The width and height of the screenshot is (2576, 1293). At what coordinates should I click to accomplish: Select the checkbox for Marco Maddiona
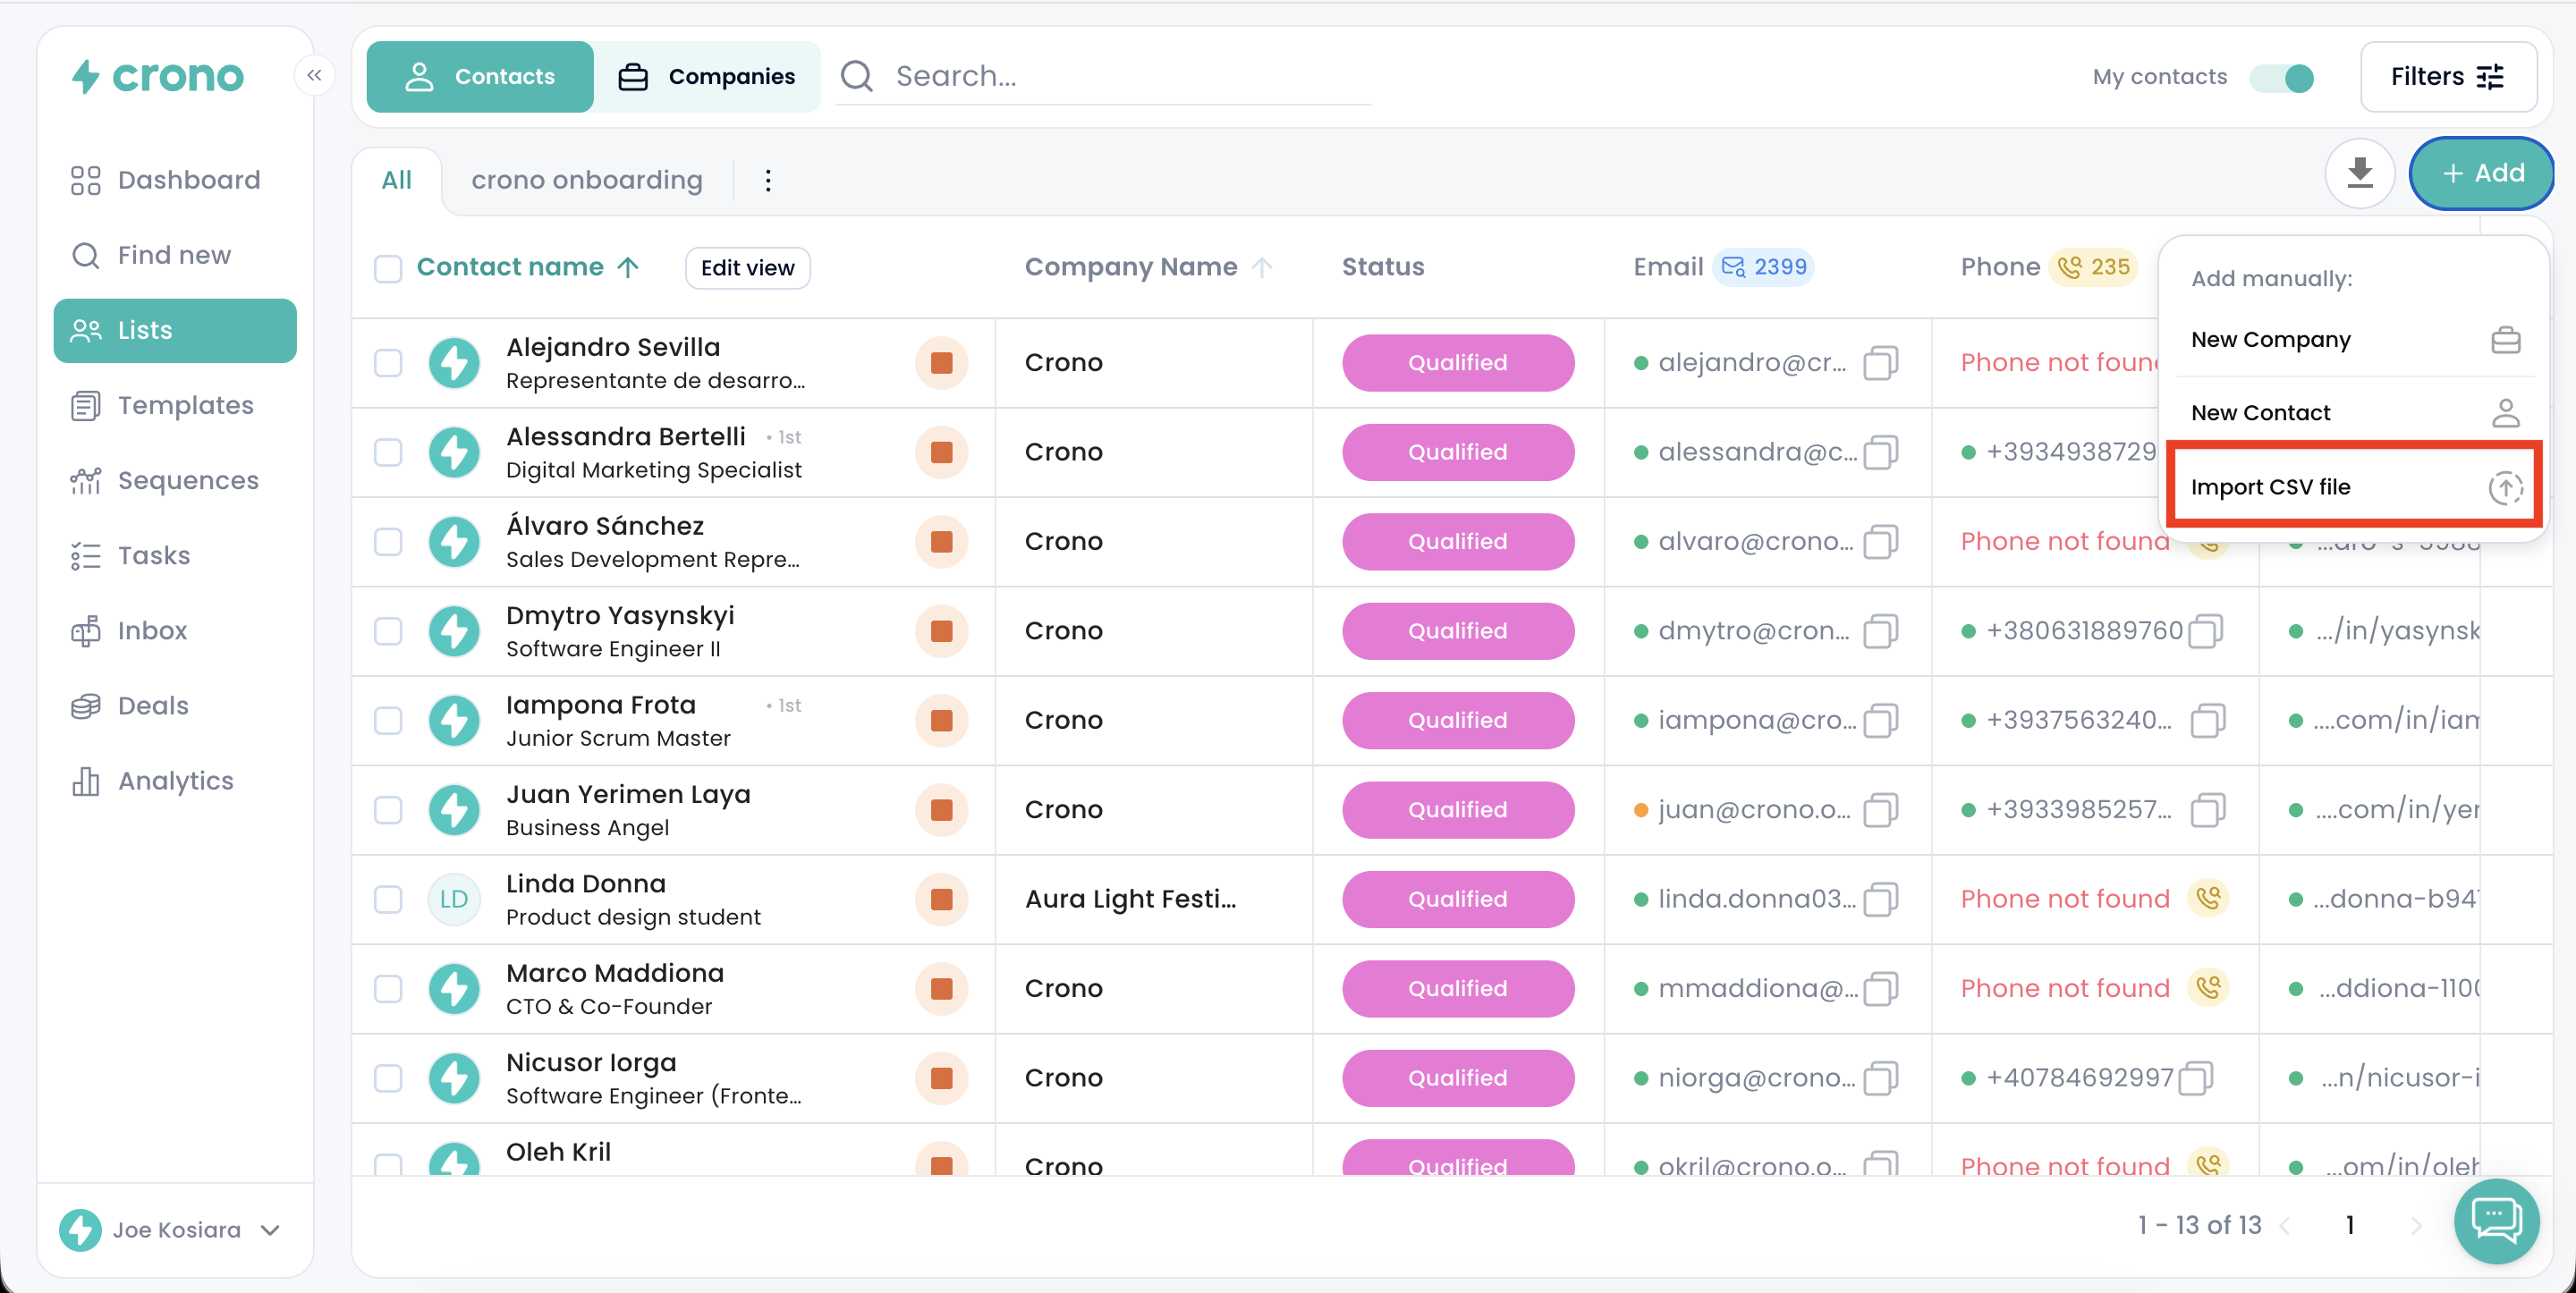(x=388, y=989)
